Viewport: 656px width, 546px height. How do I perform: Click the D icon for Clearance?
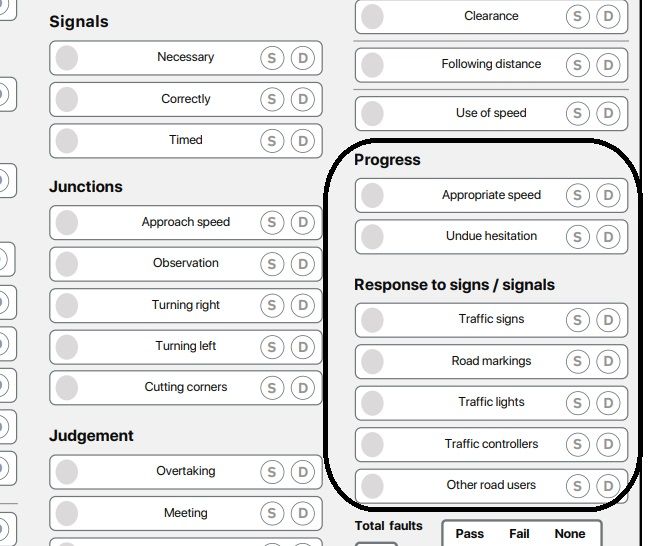tap(608, 17)
